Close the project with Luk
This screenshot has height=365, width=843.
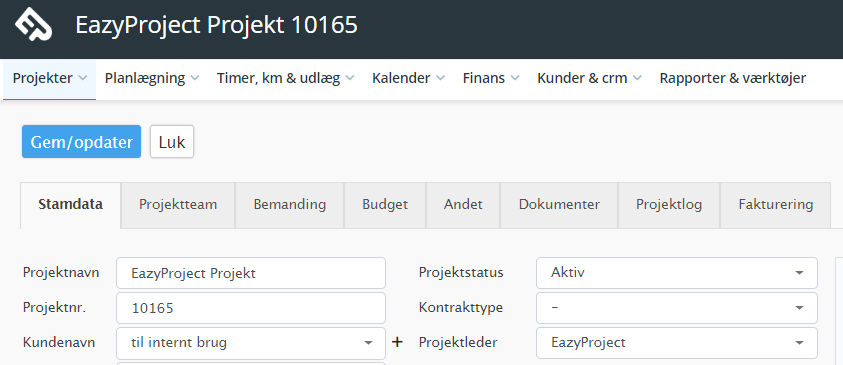172,142
